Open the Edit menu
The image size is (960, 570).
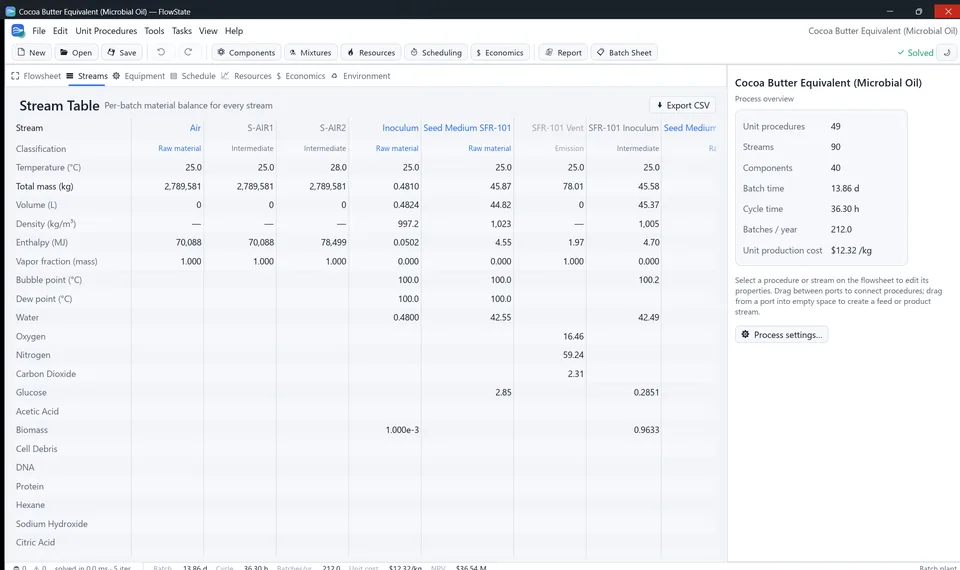[60, 31]
